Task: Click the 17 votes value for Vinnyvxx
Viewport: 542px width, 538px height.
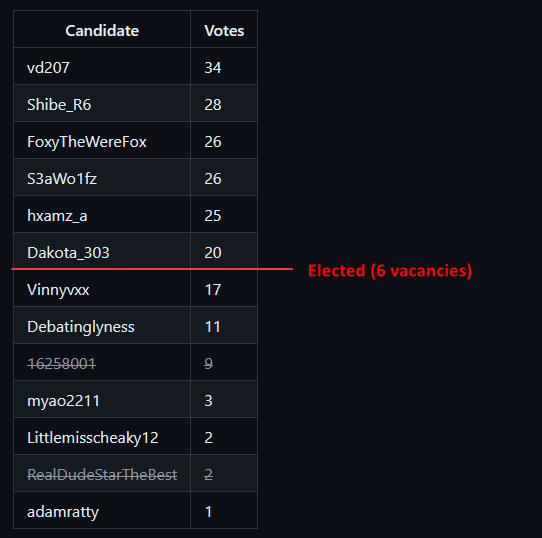Action: click(x=213, y=290)
